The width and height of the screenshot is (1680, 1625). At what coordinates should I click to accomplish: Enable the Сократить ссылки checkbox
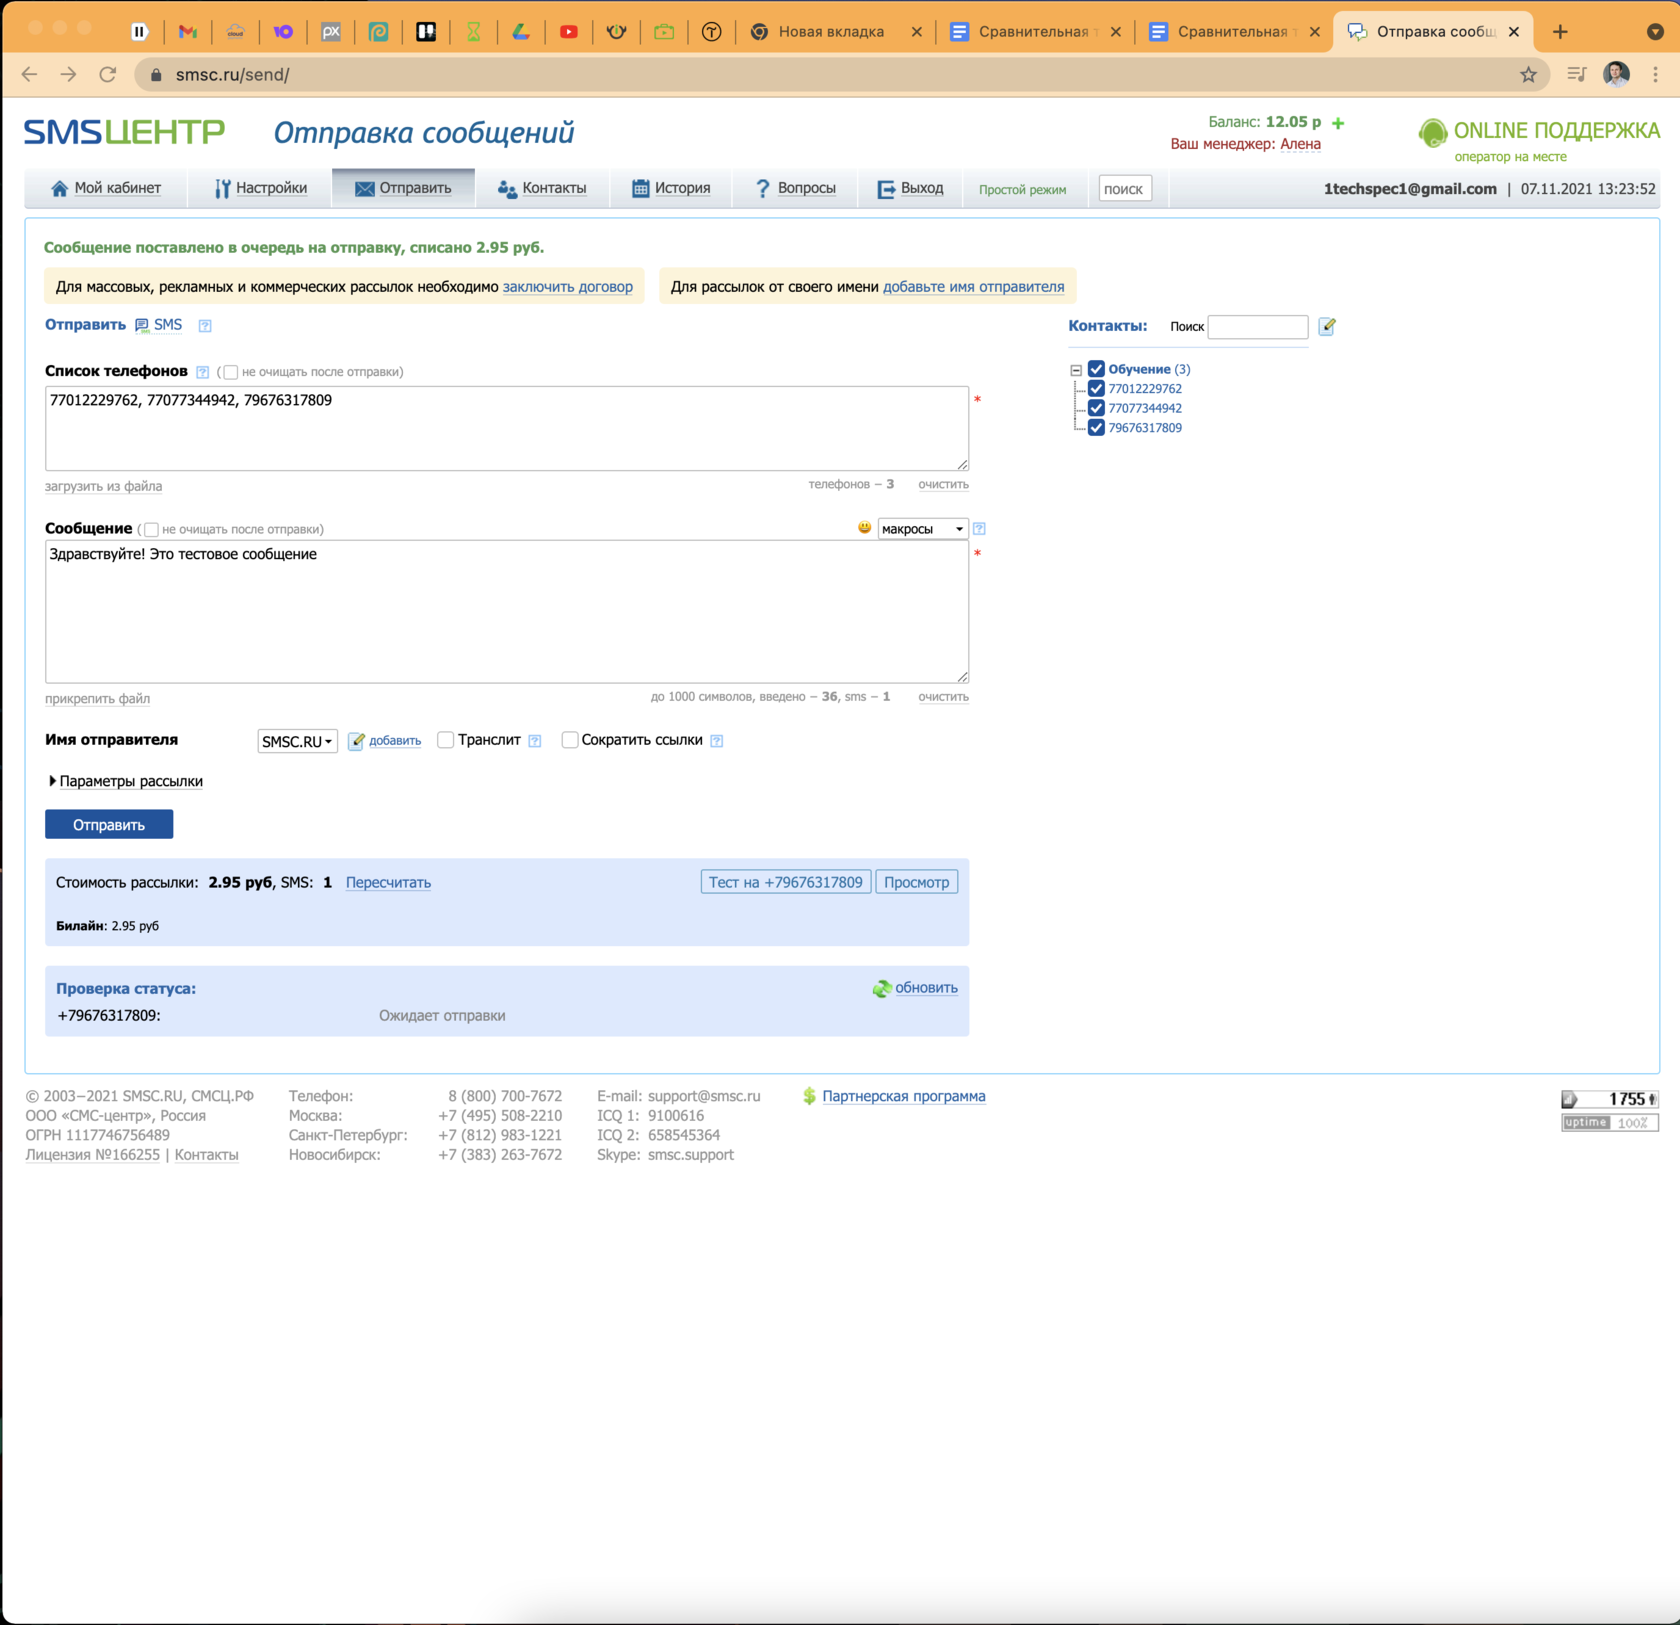570,740
